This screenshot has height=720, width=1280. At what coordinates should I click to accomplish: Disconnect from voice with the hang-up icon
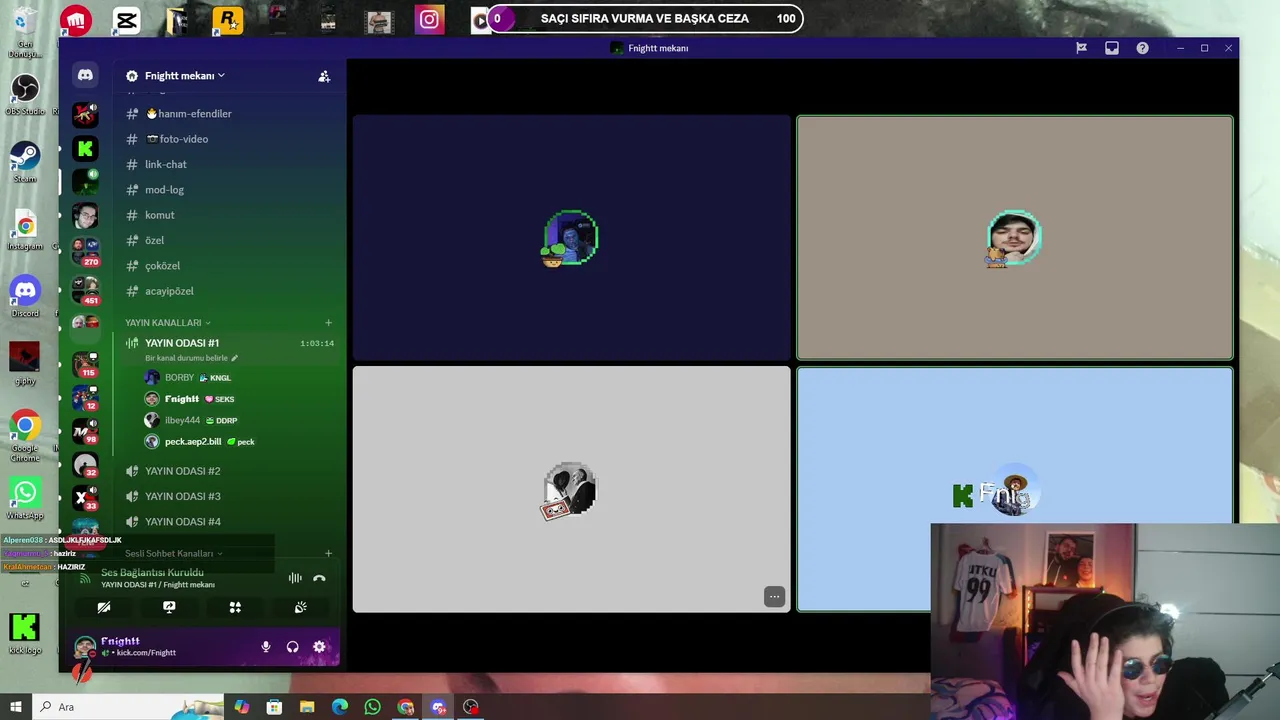click(319, 578)
